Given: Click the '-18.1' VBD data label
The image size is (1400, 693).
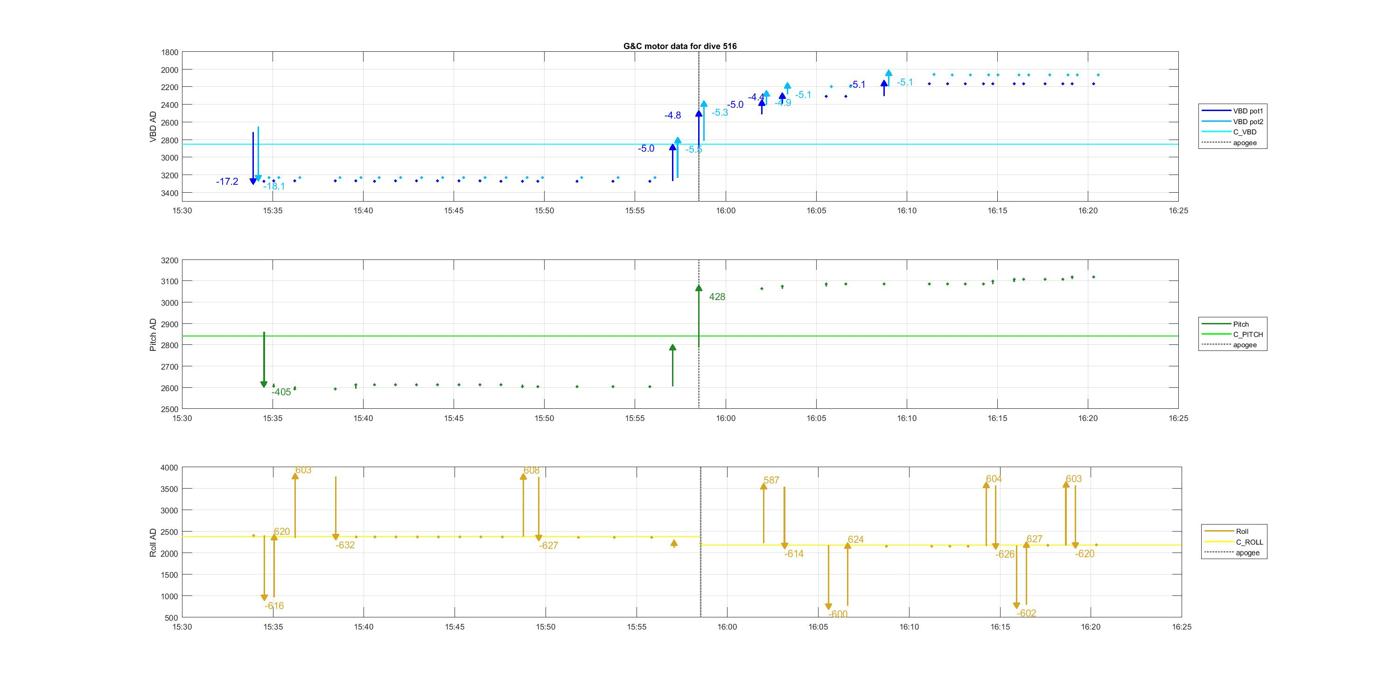Looking at the screenshot, I should pos(274,186).
